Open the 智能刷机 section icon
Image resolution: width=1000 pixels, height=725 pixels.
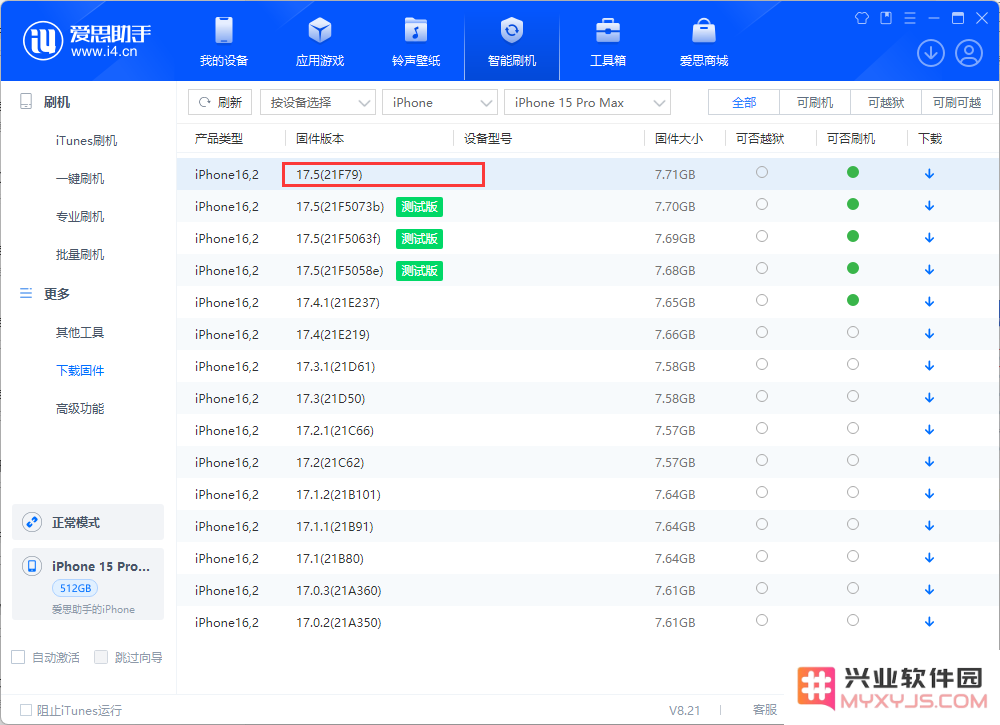coord(511,30)
